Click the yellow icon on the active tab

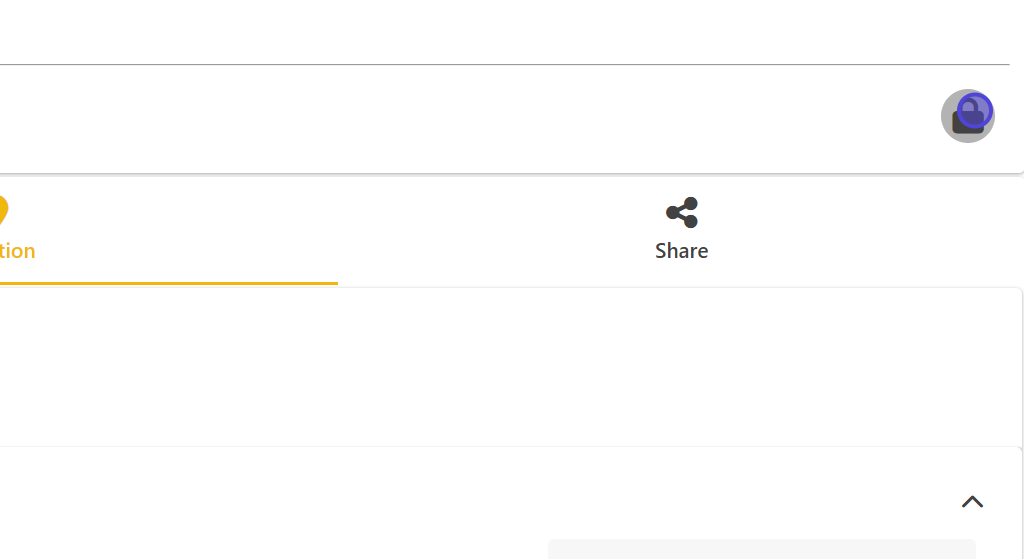point(3,211)
